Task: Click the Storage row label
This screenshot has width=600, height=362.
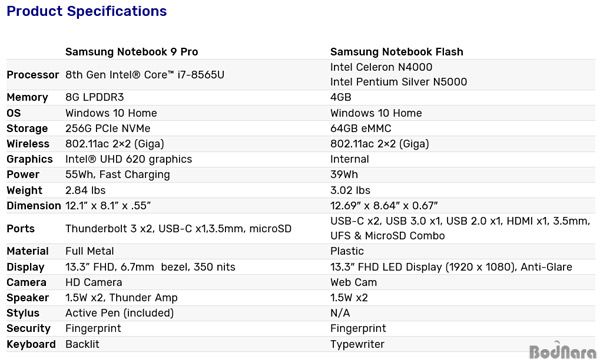Action: 27,128
